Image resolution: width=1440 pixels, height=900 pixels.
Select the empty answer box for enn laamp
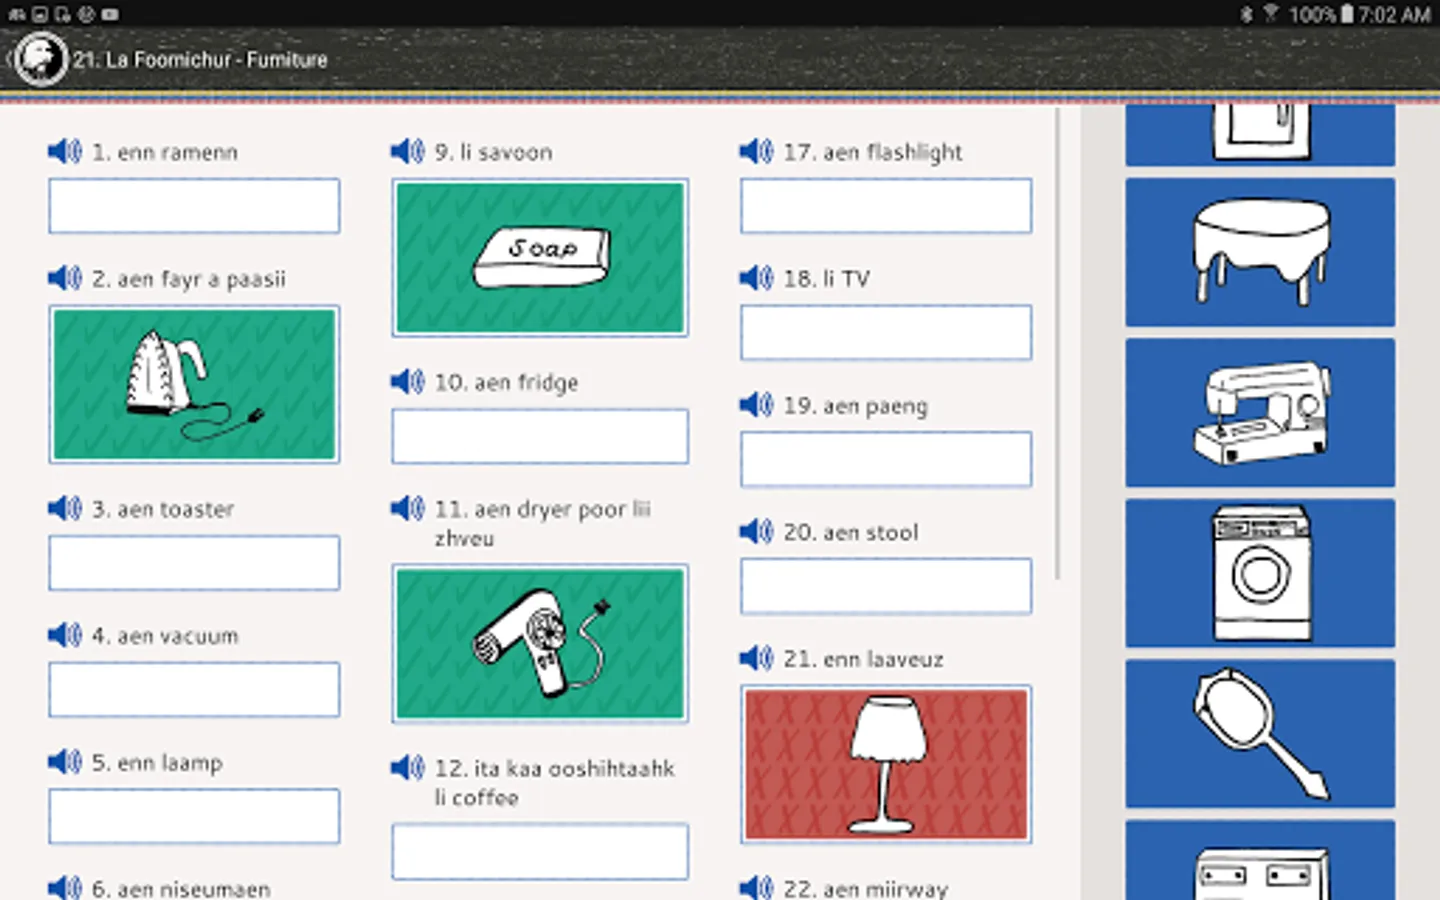point(194,816)
